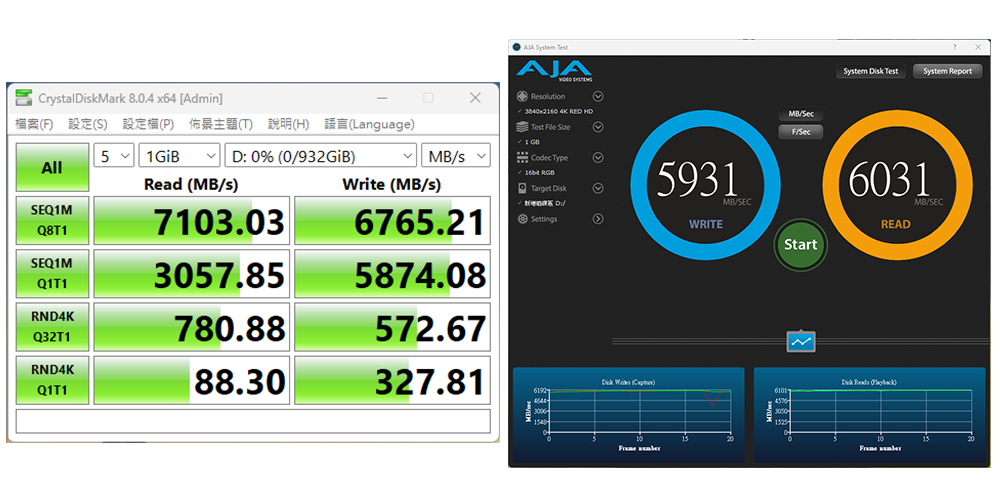
Task: Click the Resolution icon in AJA sidebar
Action: [x=522, y=97]
